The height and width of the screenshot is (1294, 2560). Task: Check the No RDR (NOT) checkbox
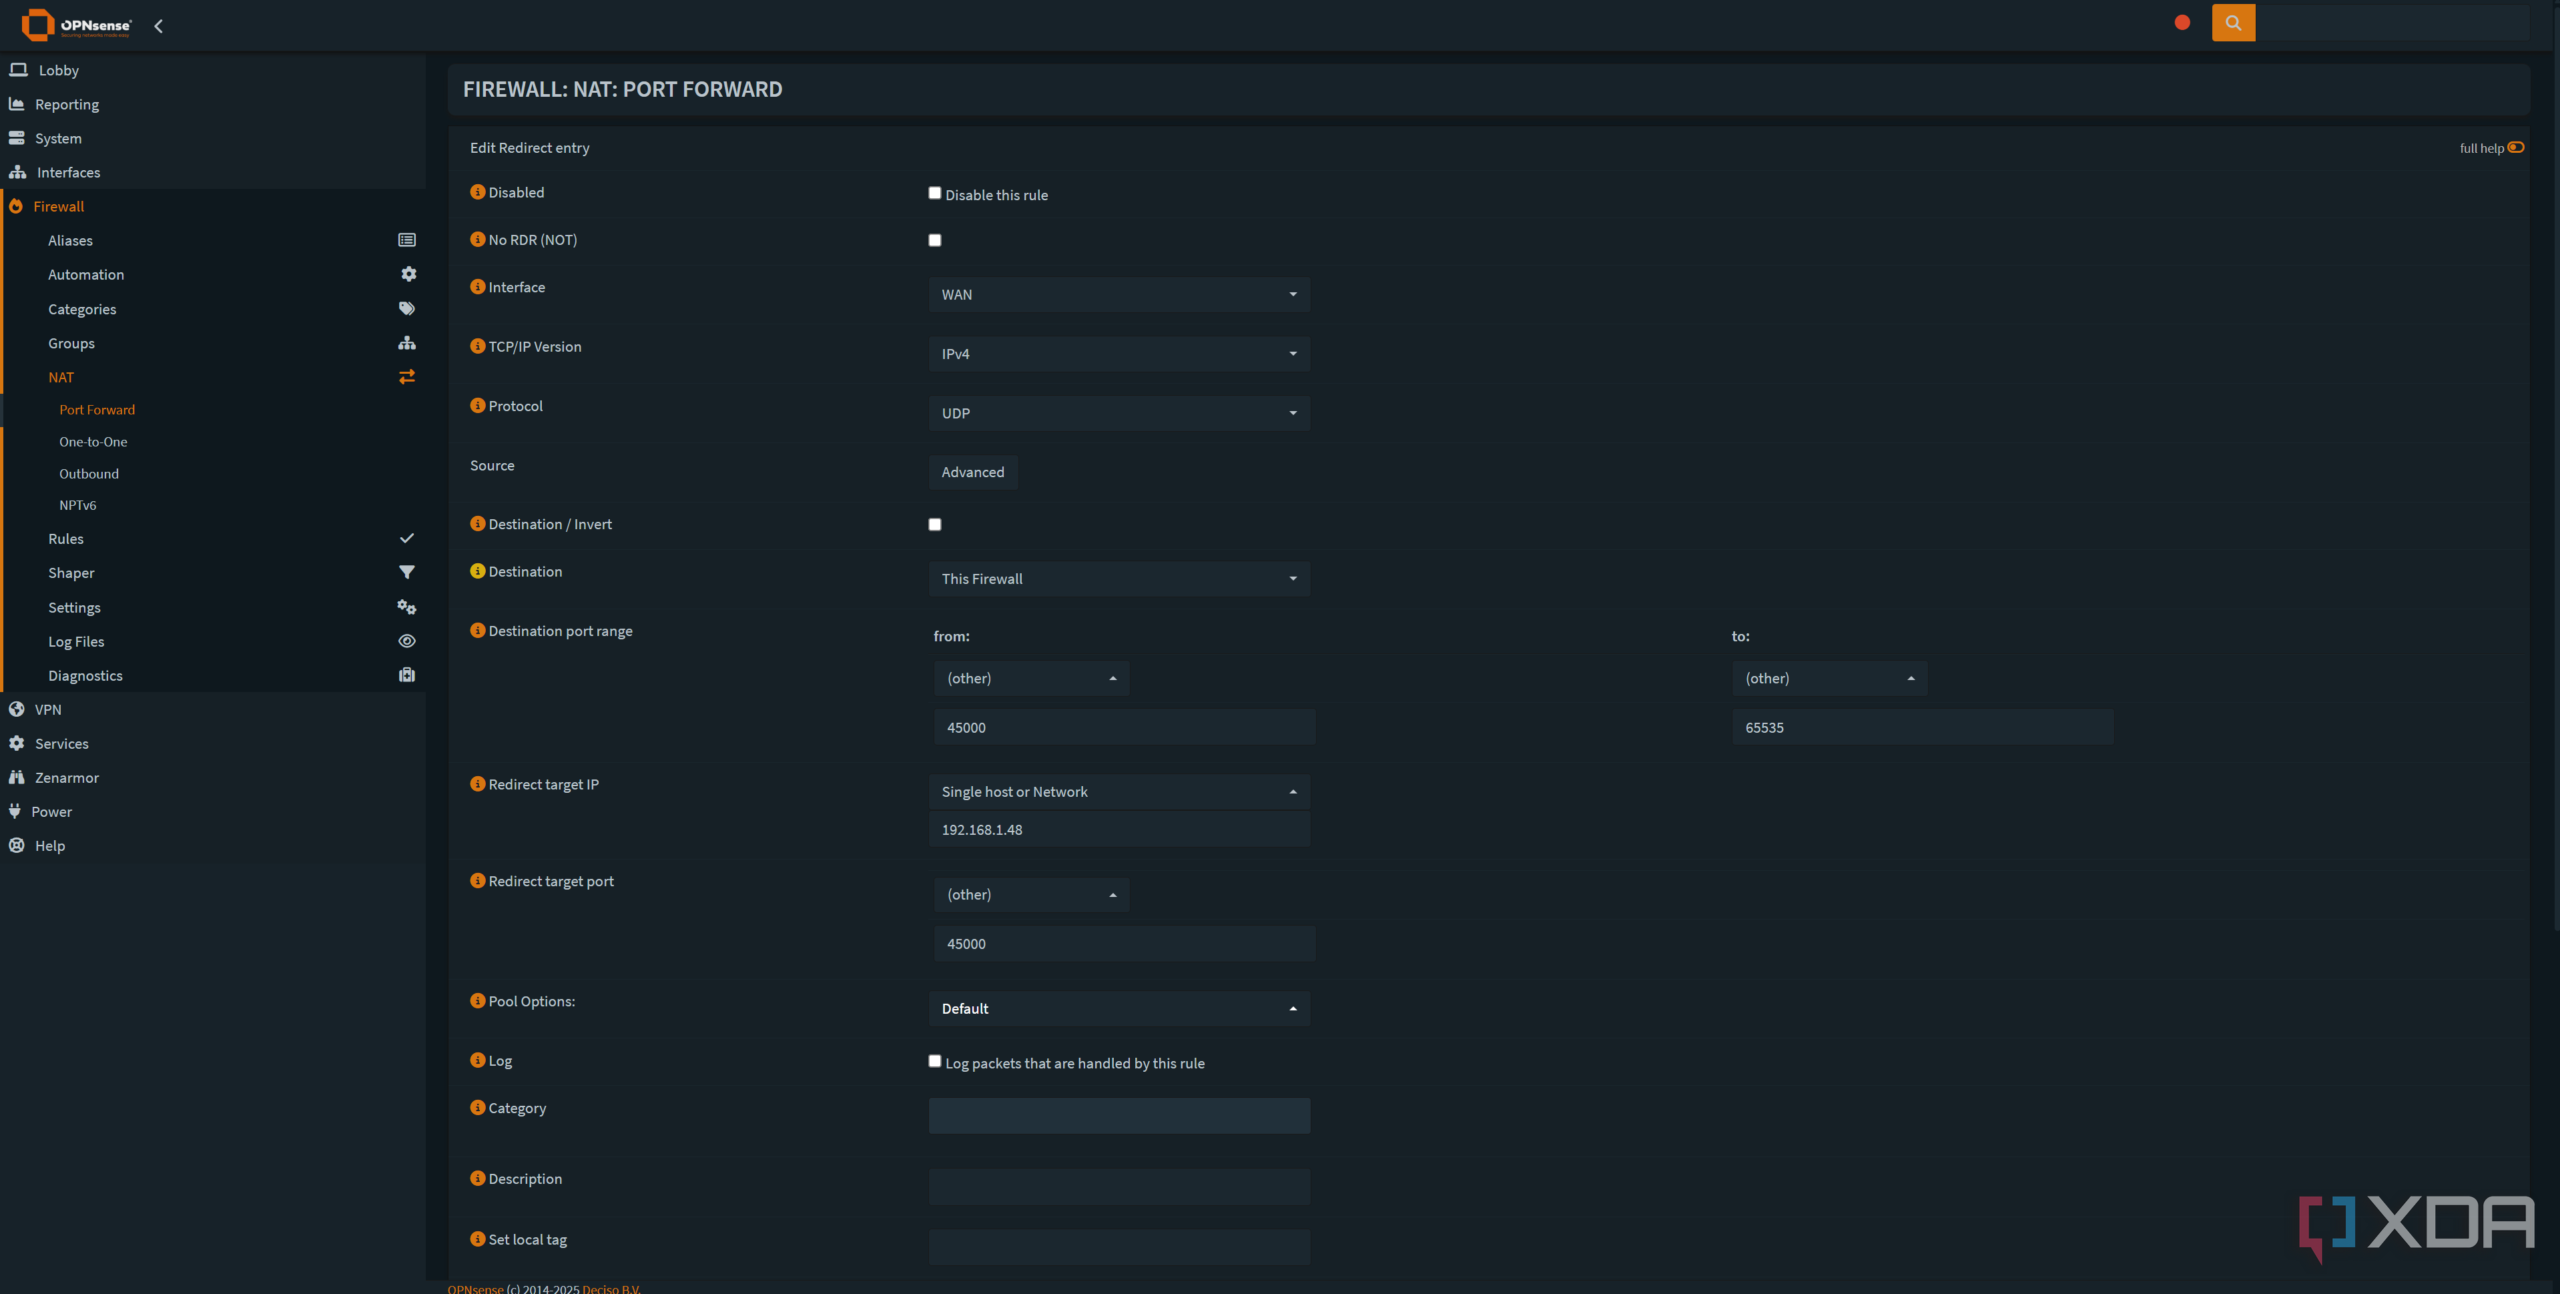935,240
